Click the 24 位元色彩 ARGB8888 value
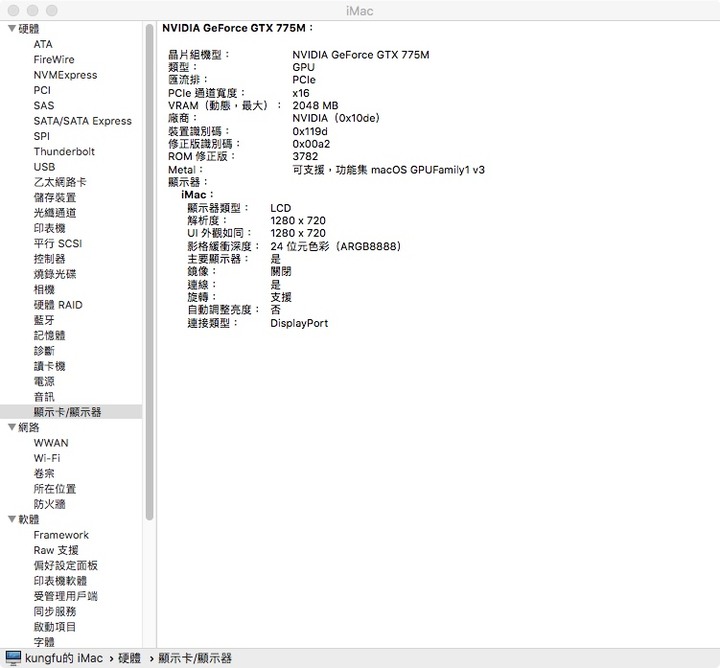Viewport: 720px width, 668px height. [336, 246]
